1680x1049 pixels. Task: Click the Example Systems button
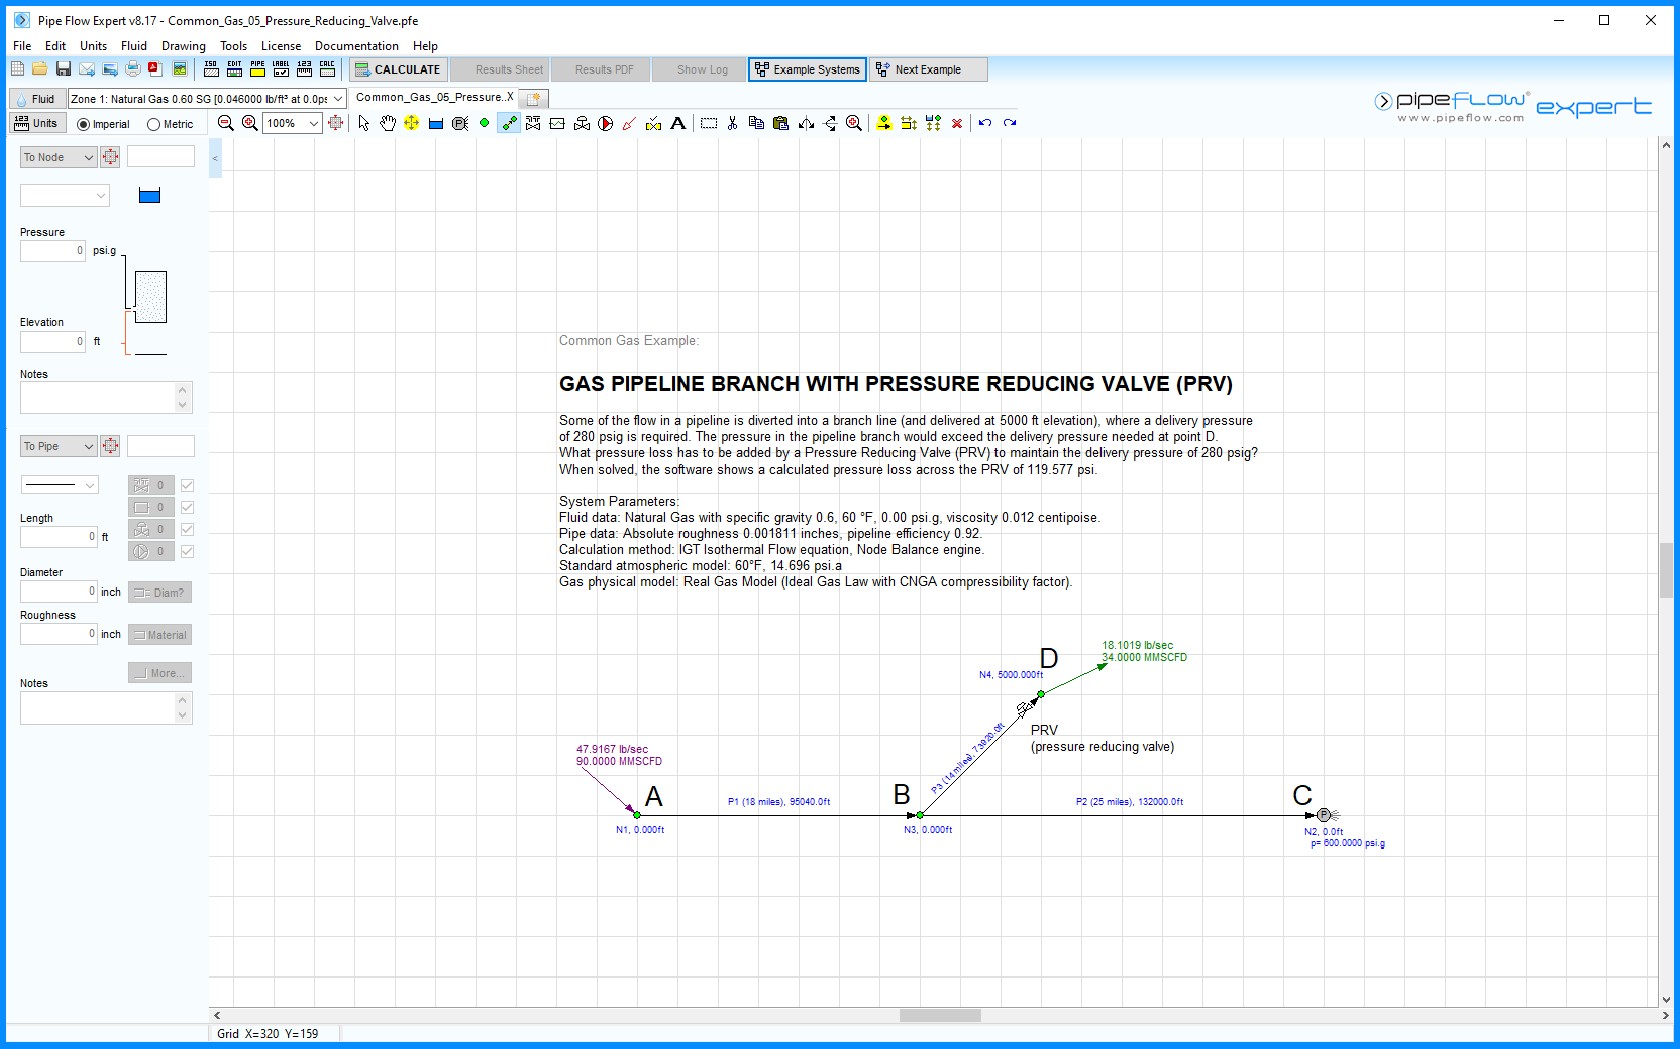pyautogui.click(x=807, y=69)
